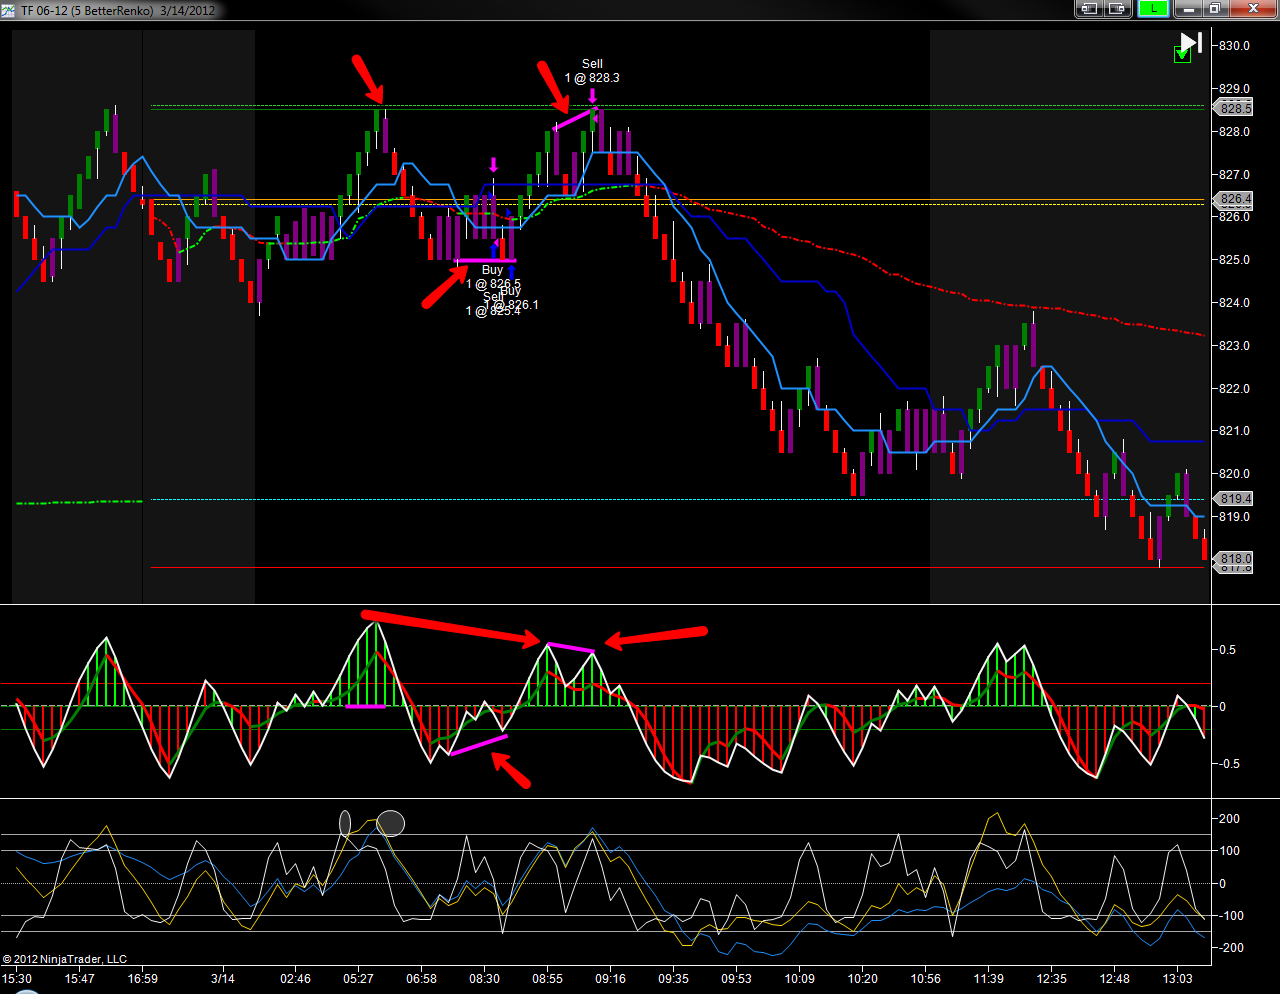Viewport: 1280px width, 994px height.
Task: Click the Sell 1 @ 828.3 execution marker
Action: pyautogui.click(x=592, y=71)
